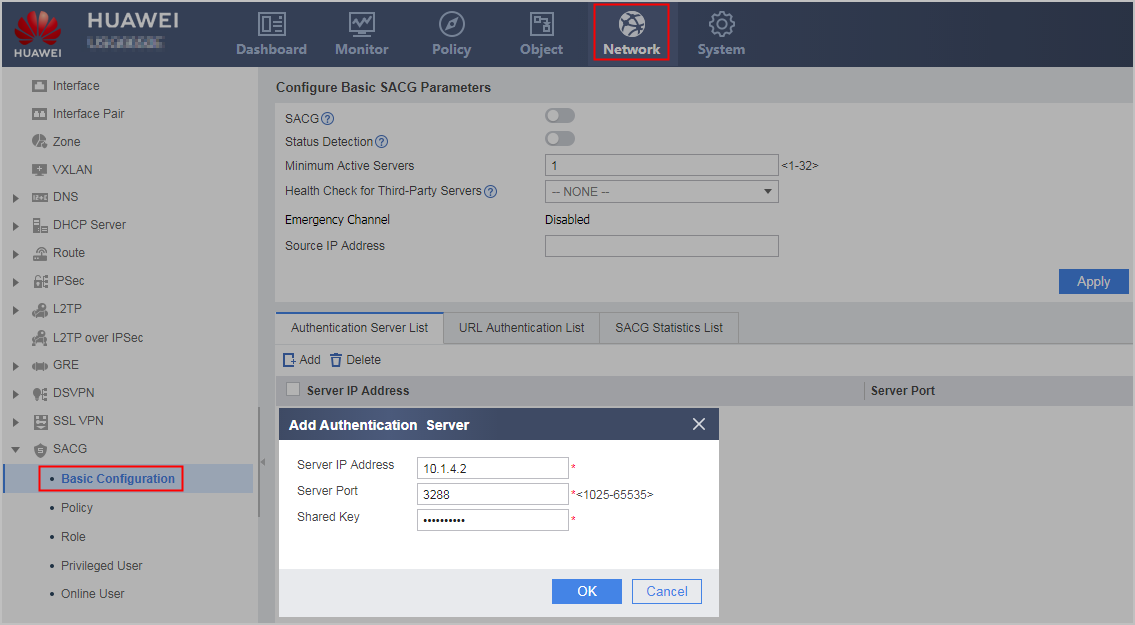This screenshot has width=1135, height=625.
Task: Open the Object icon in top navigation
Action: click(541, 25)
